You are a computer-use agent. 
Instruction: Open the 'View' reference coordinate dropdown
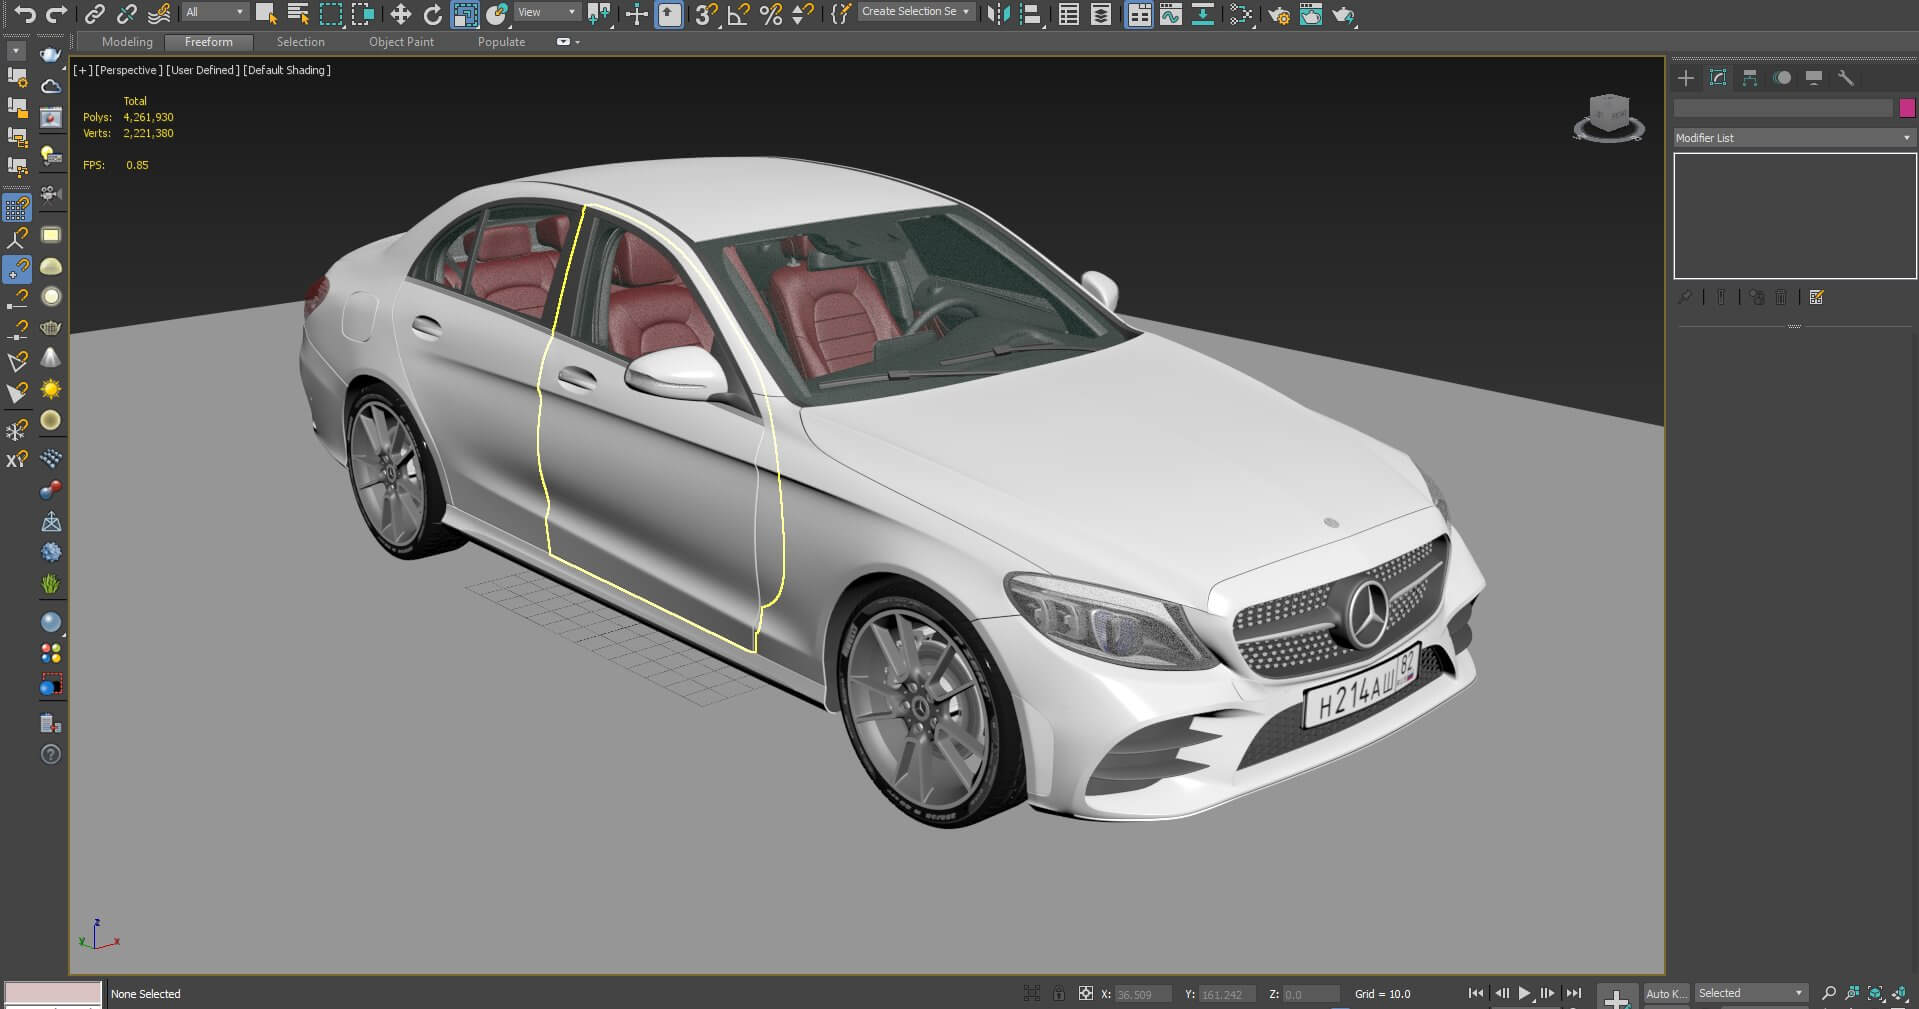tap(547, 12)
